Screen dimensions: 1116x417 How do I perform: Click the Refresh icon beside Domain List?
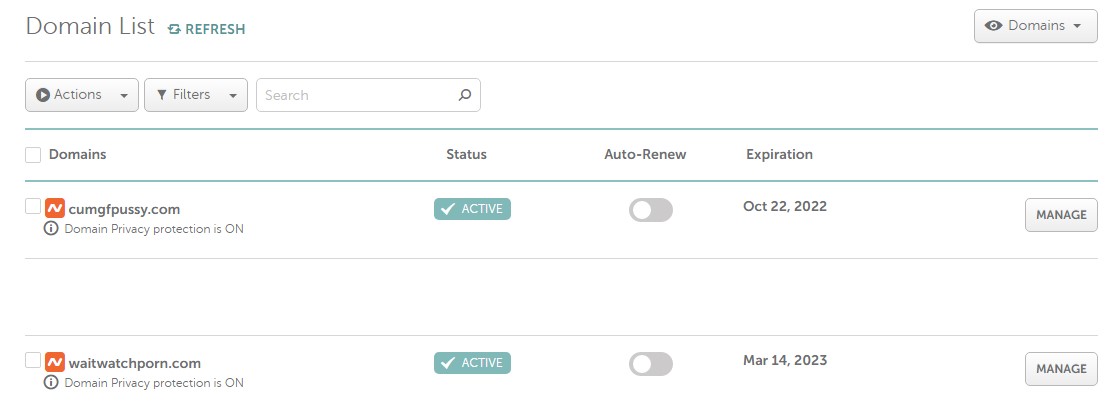pos(174,29)
